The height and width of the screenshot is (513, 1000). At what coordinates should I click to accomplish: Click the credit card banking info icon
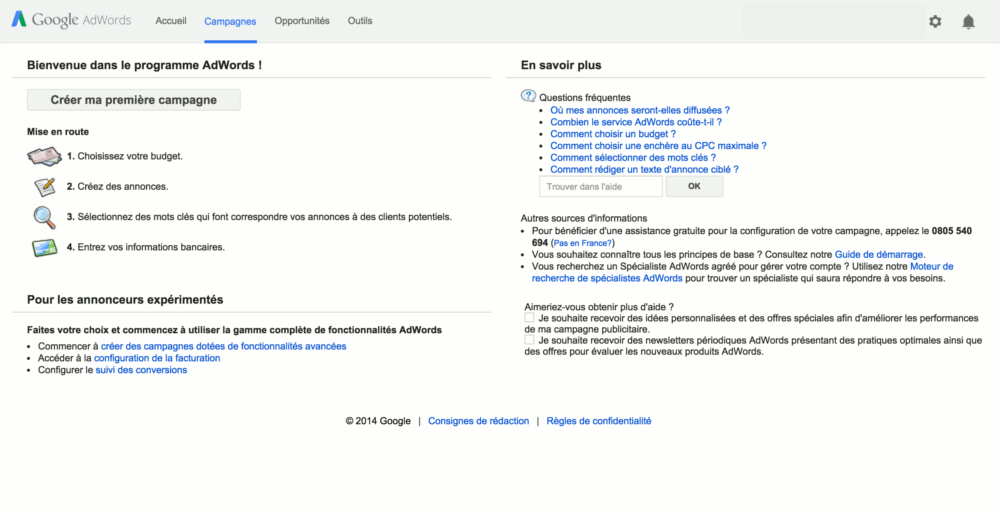(45, 248)
